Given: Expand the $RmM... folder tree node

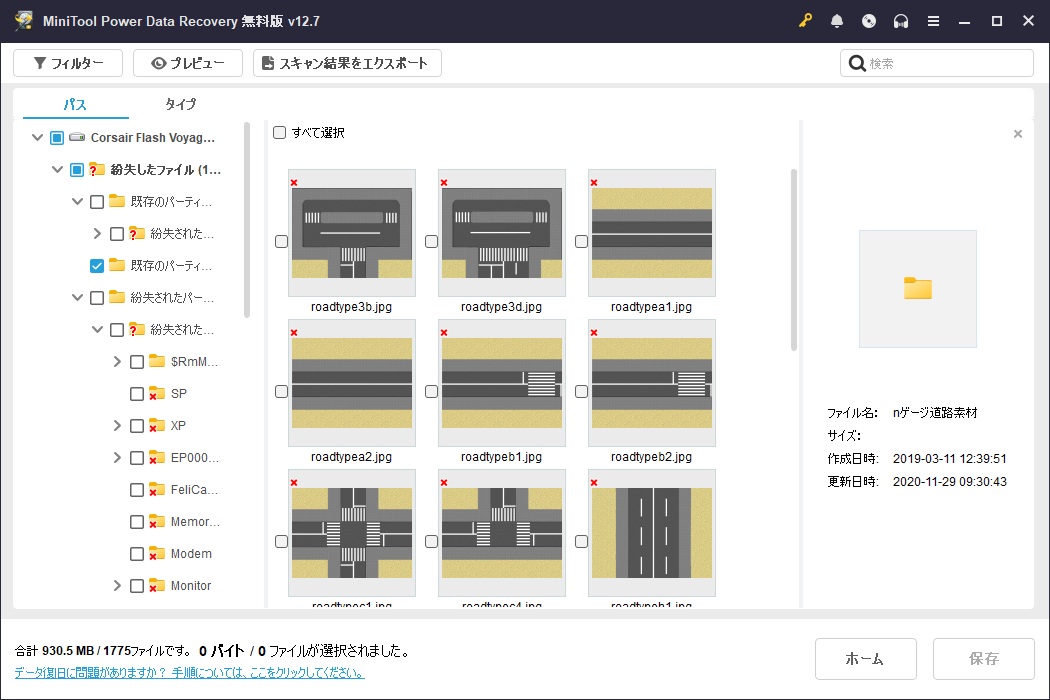Looking at the screenshot, I should (x=117, y=362).
